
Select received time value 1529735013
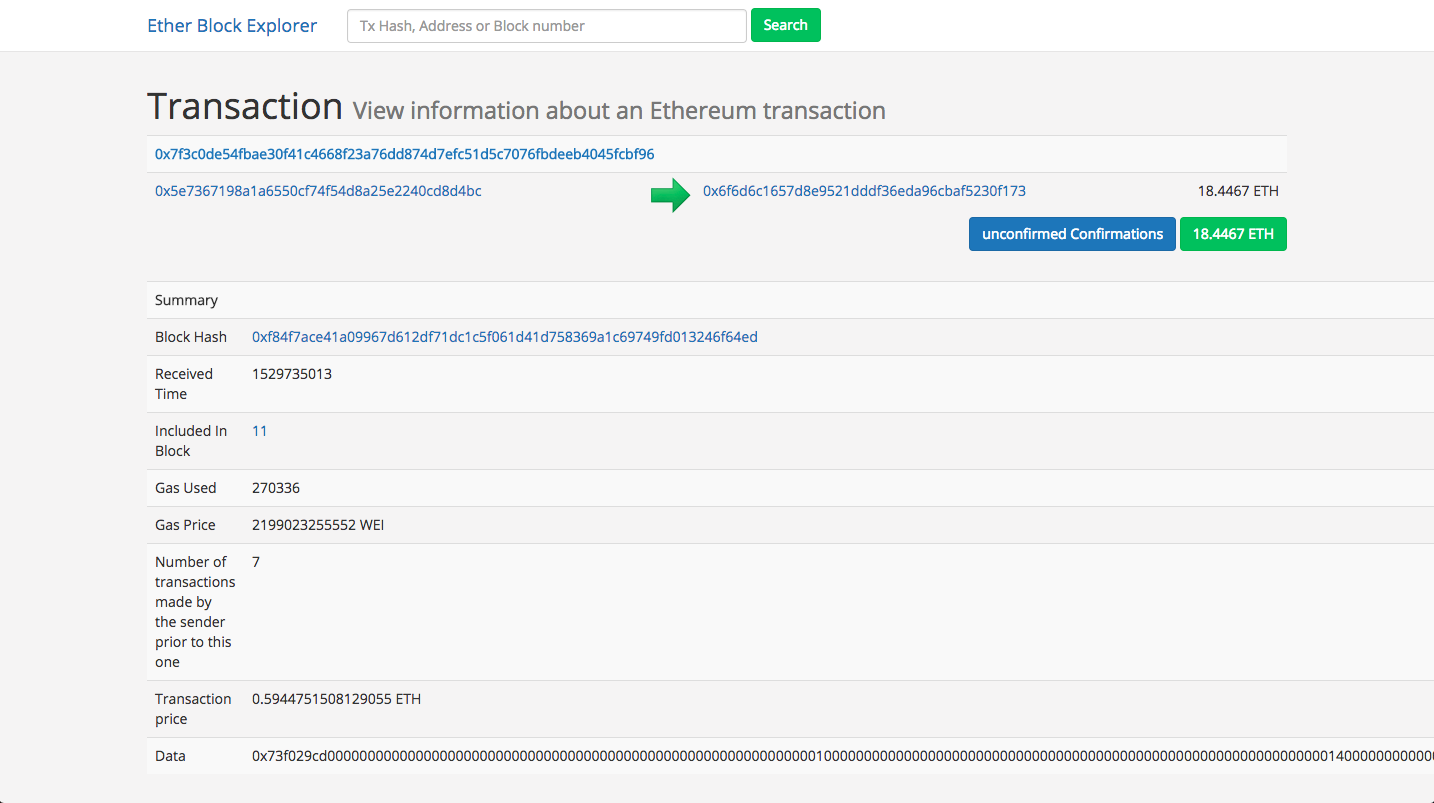click(x=292, y=374)
